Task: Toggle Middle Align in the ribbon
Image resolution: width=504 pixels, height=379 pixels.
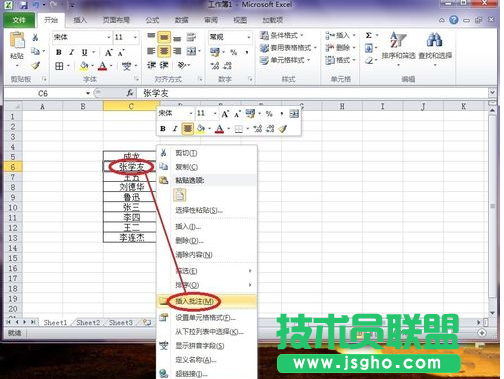Action: click(x=164, y=37)
